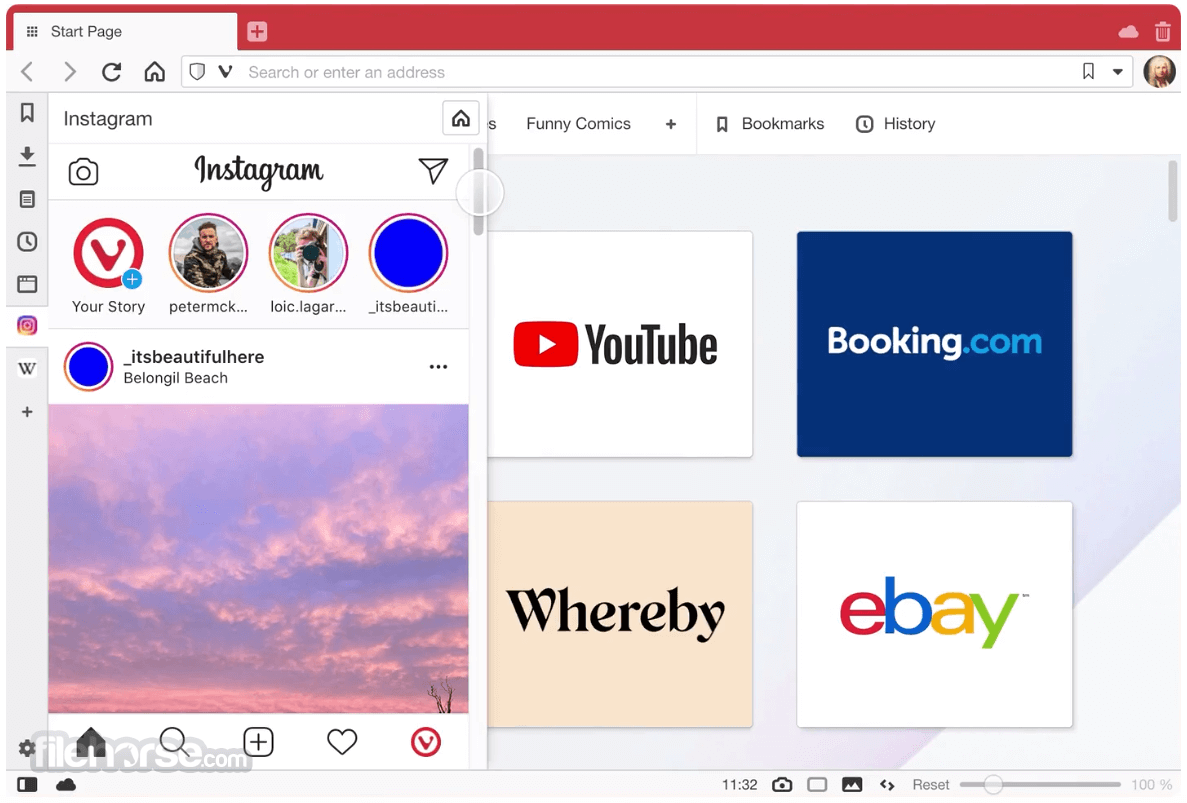1187x803 pixels.
Task: Open Bookmarks on the start page
Action: point(771,123)
